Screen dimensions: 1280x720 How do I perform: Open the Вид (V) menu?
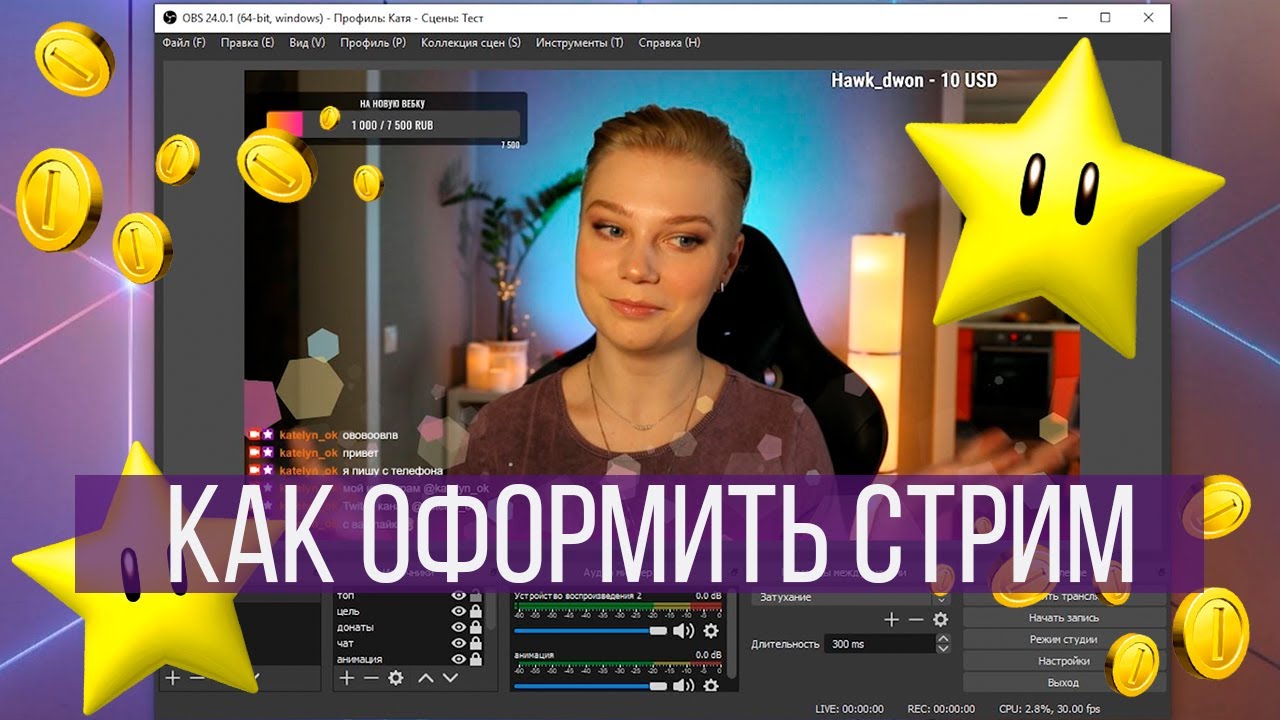pos(307,43)
